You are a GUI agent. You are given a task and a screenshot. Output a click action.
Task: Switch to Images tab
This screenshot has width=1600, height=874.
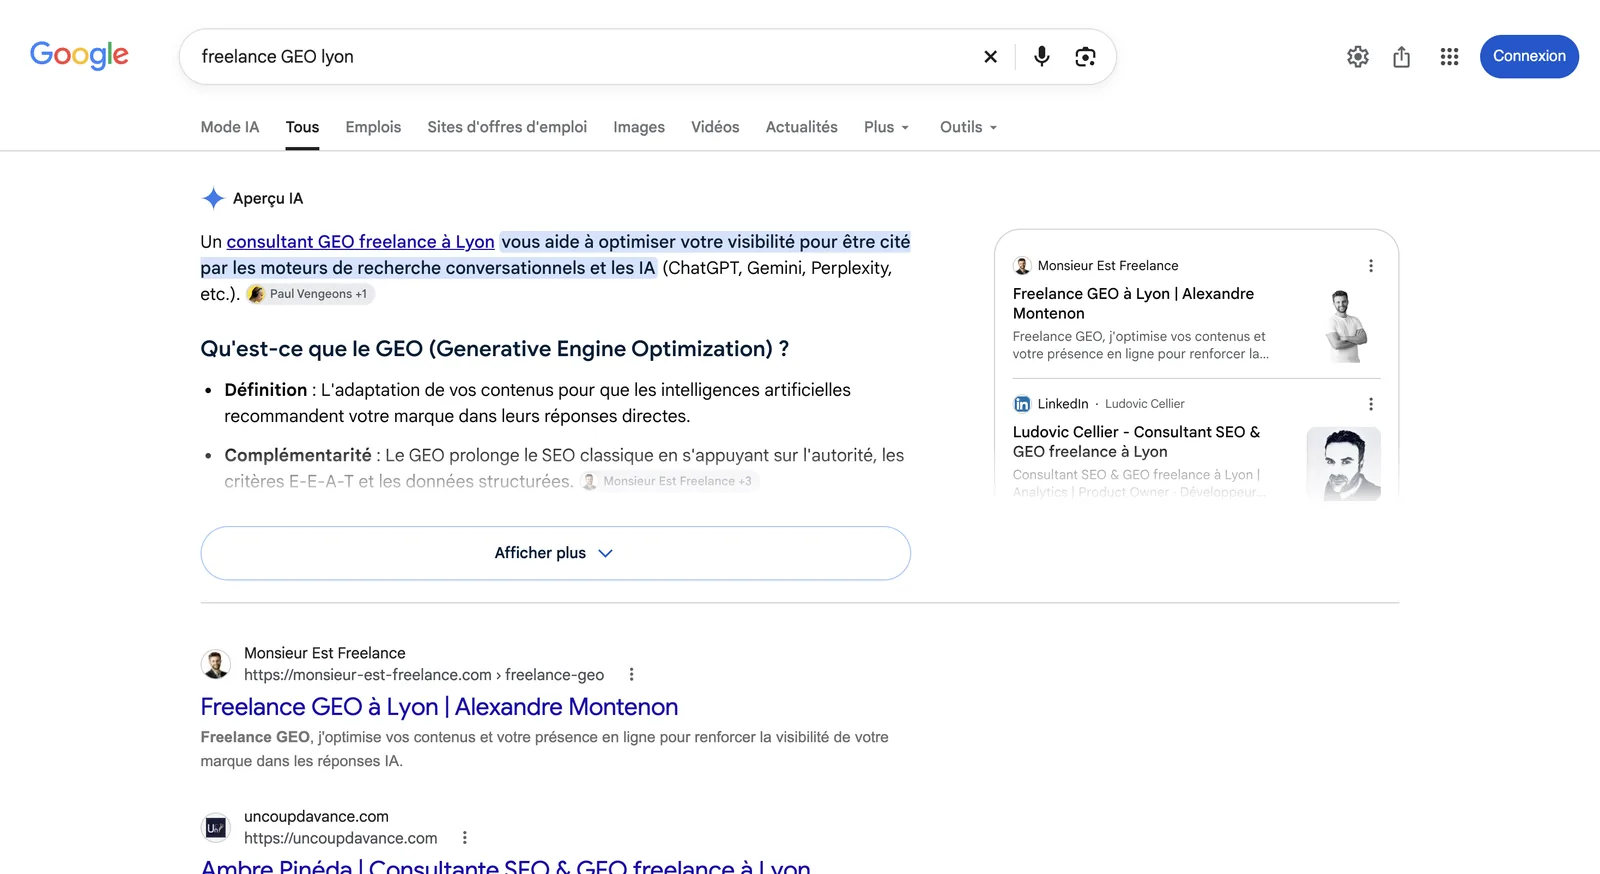coord(639,127)
